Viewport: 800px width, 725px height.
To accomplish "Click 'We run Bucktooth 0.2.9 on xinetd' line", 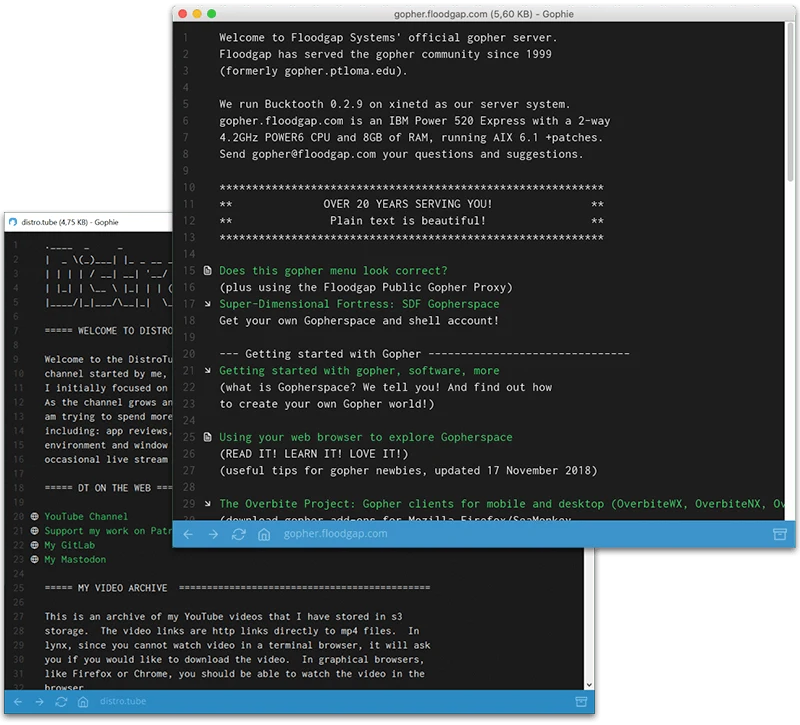I will coord(395,104).
